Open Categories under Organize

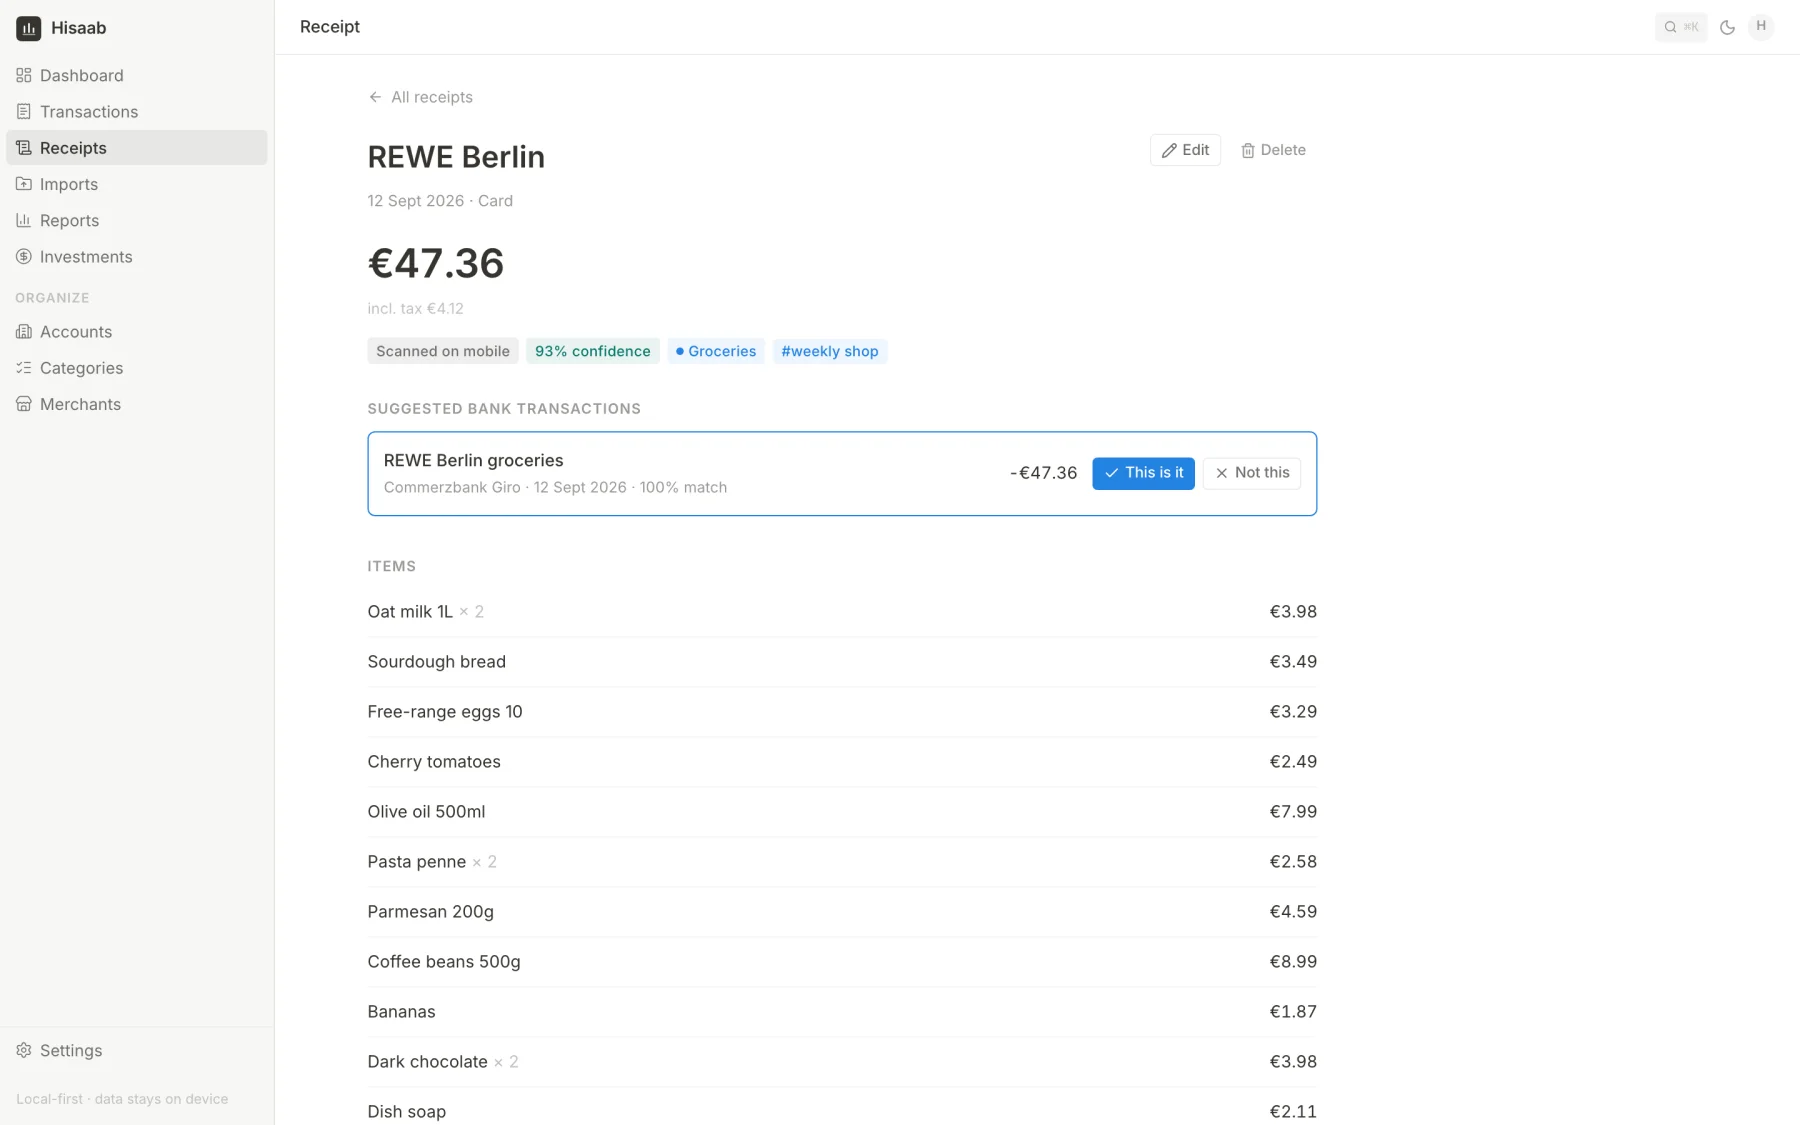137,368
